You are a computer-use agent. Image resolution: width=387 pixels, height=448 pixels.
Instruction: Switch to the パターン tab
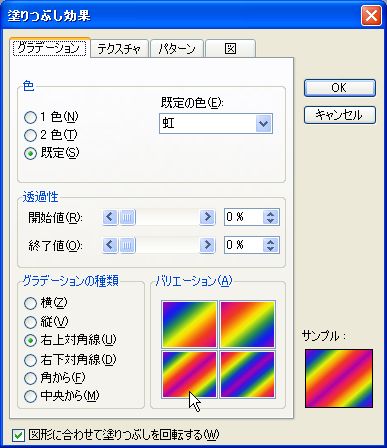177,49
